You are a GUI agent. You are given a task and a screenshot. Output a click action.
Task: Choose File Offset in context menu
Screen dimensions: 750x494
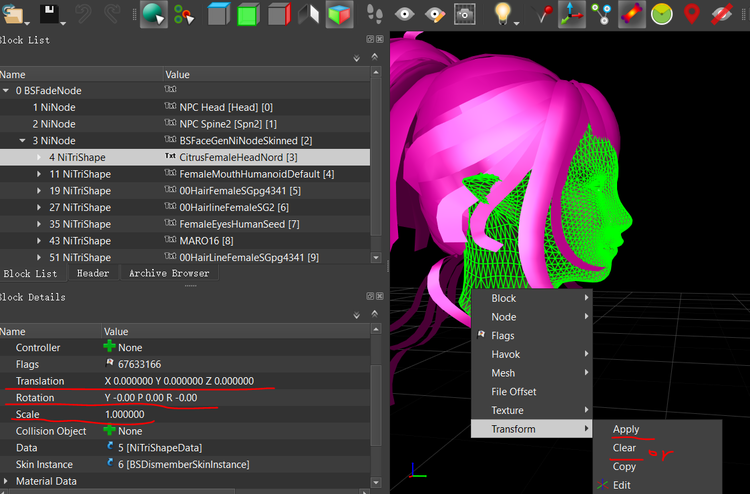pos(531,391)
